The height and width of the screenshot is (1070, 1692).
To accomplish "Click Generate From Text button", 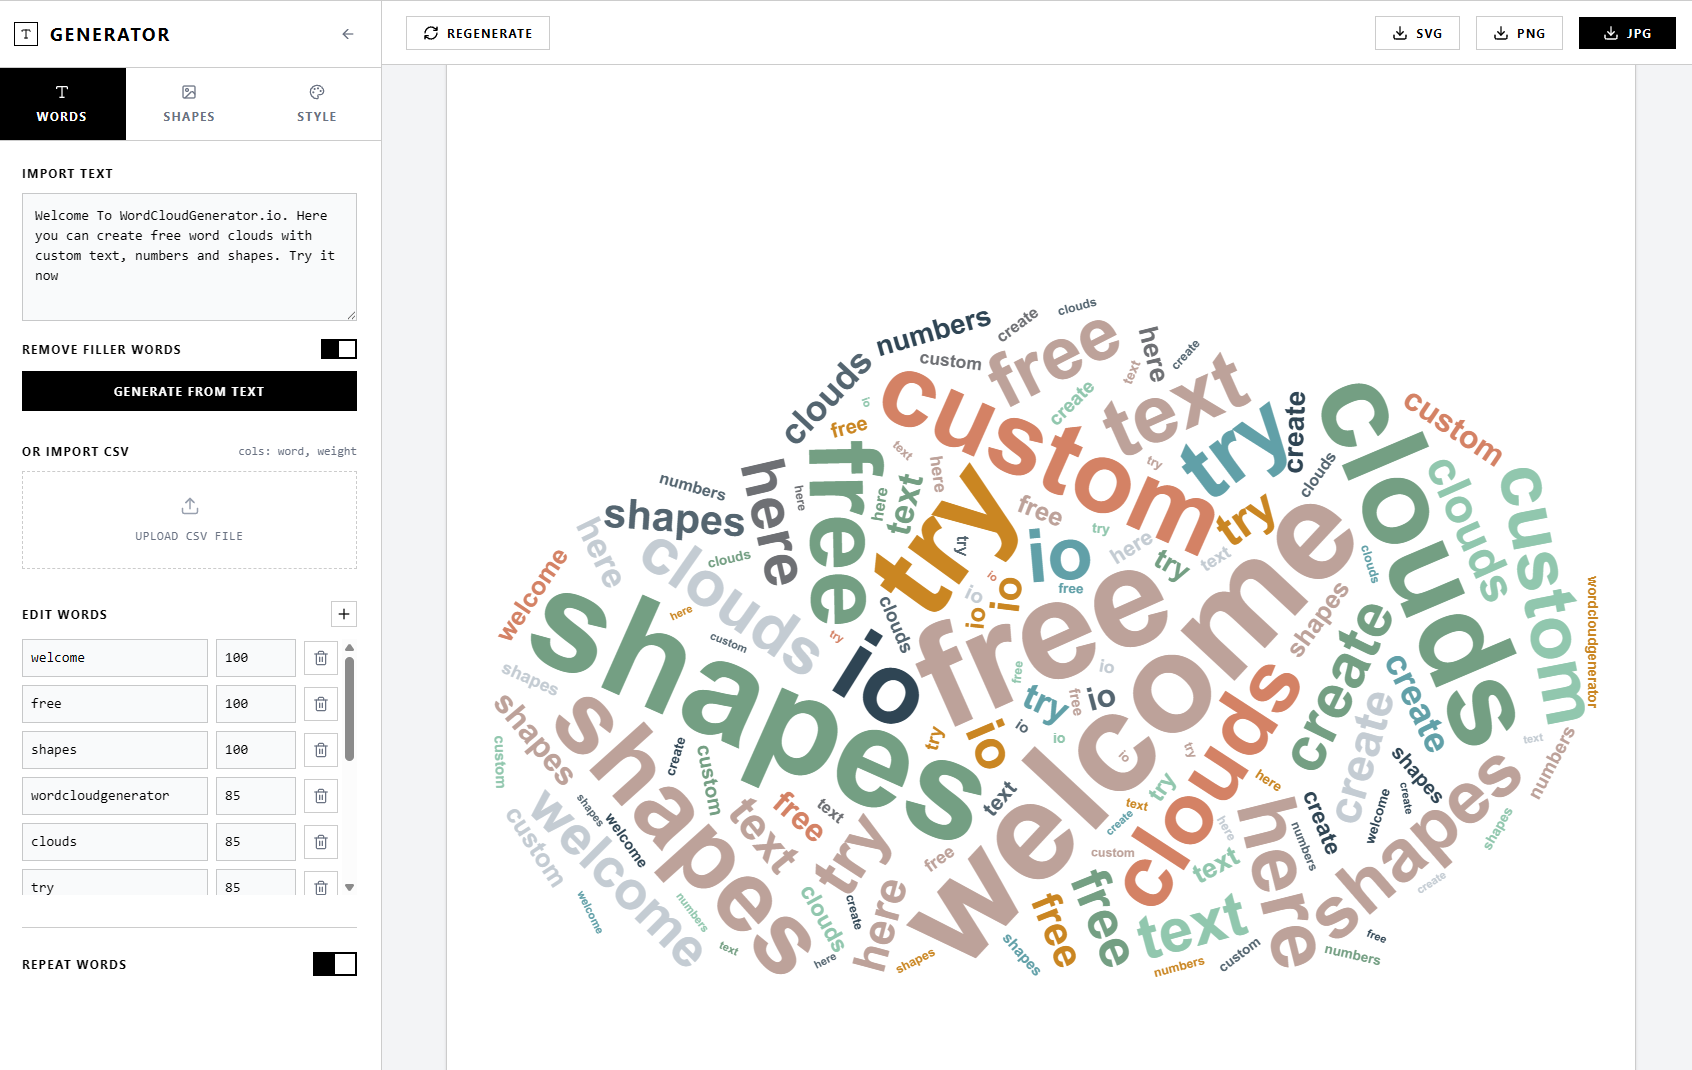I will tap(189, 391).
